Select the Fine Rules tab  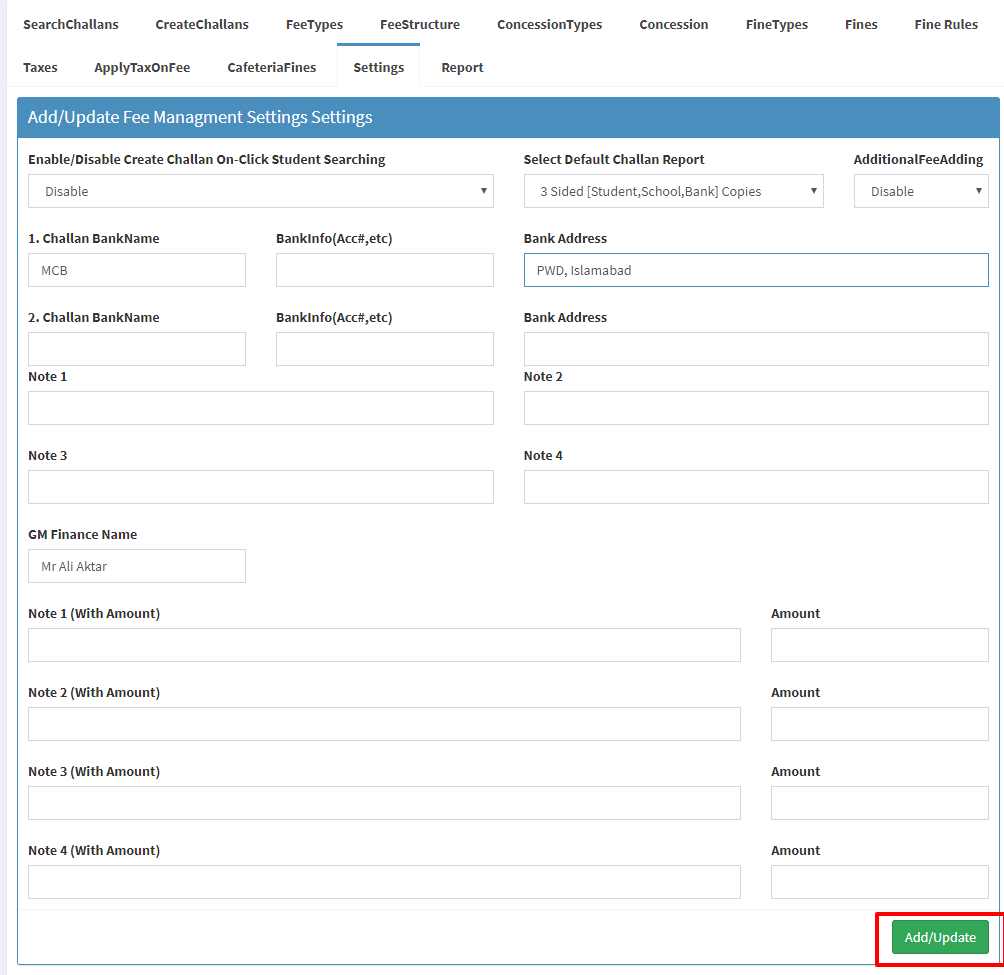(x=946, y=24)
